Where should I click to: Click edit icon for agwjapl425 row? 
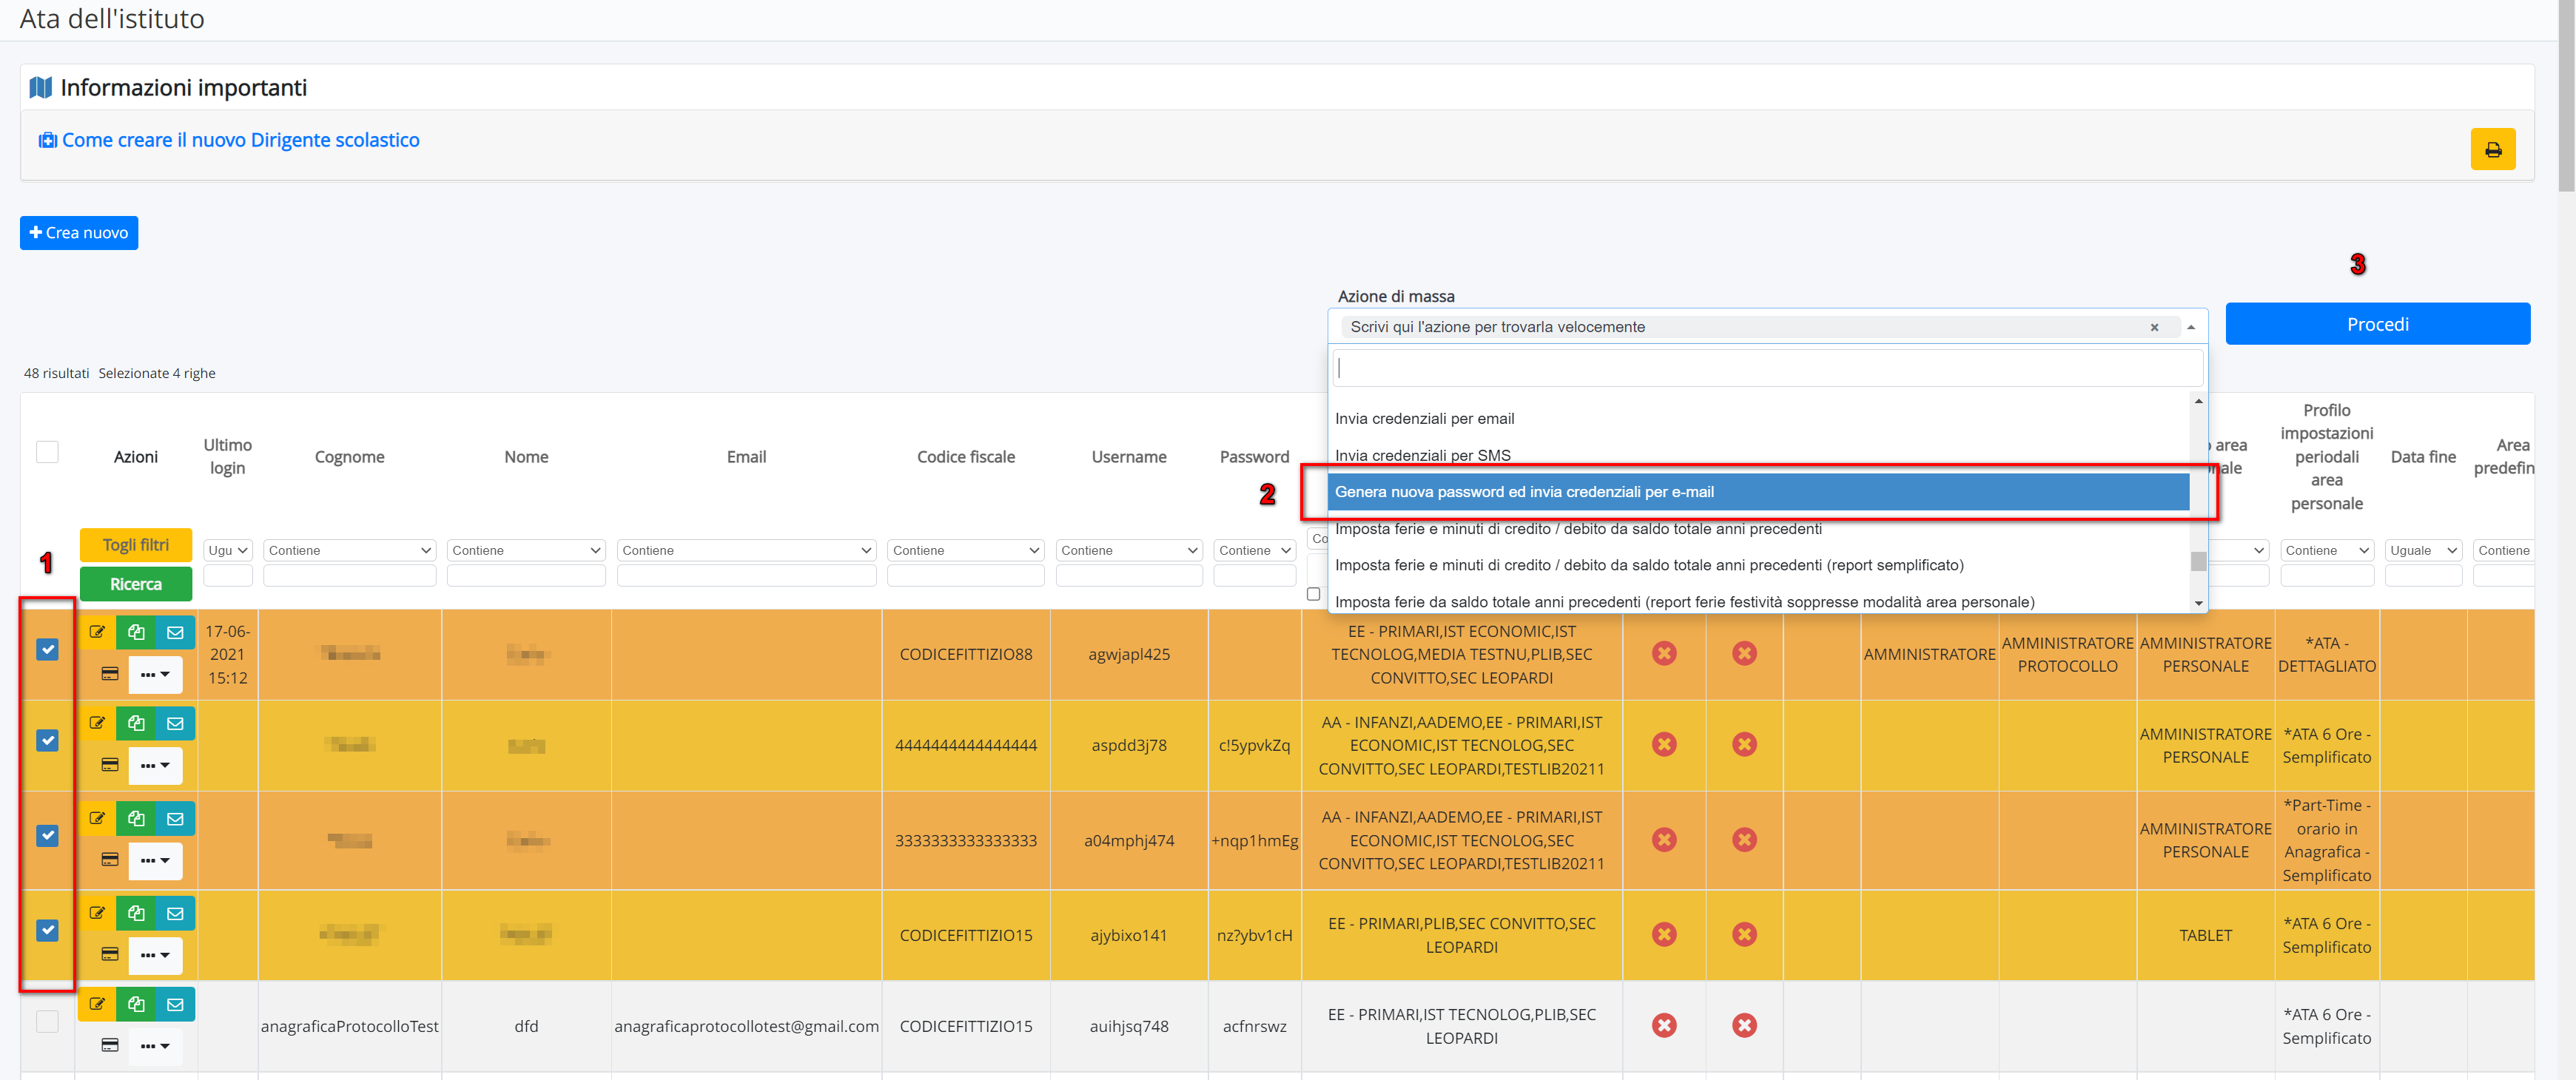[97, 632]
